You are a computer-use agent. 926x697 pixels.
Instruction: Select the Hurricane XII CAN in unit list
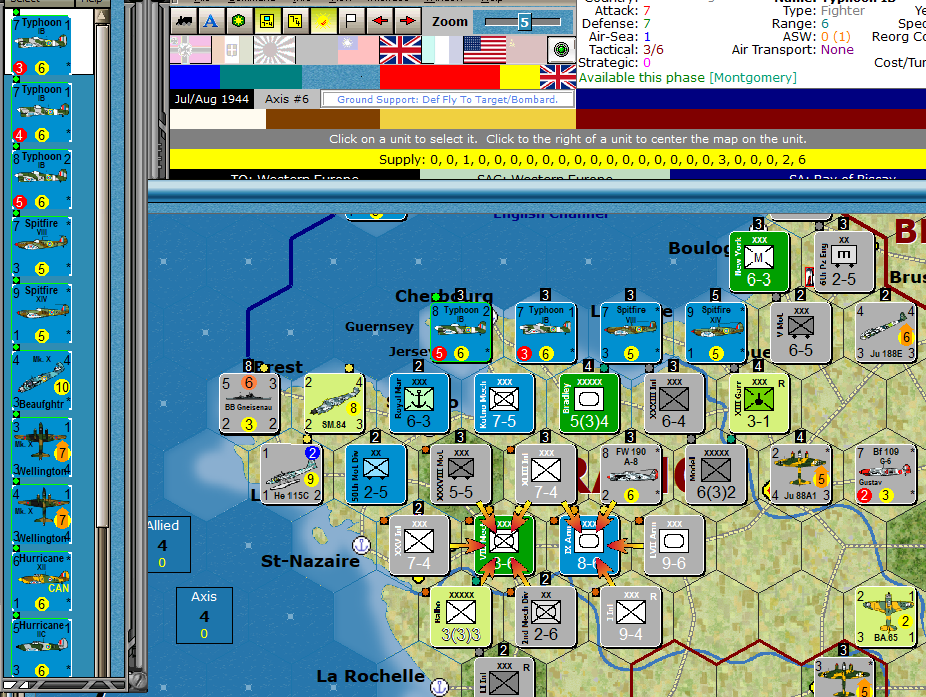tap(41, 582)
